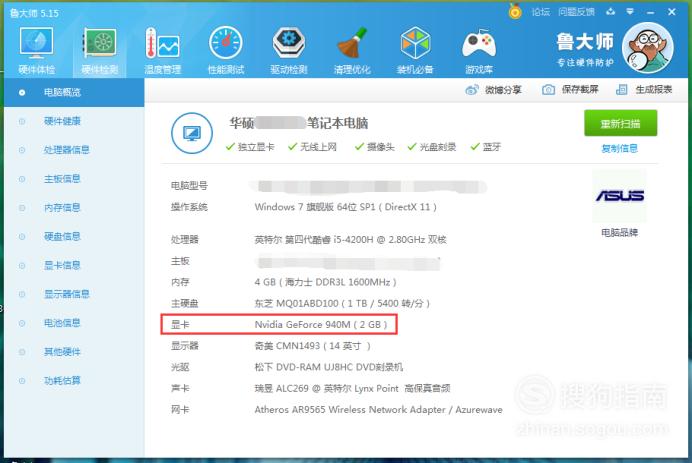Click the 摄像头 feature label
This screenshot has width=692, height=463.
380,147
